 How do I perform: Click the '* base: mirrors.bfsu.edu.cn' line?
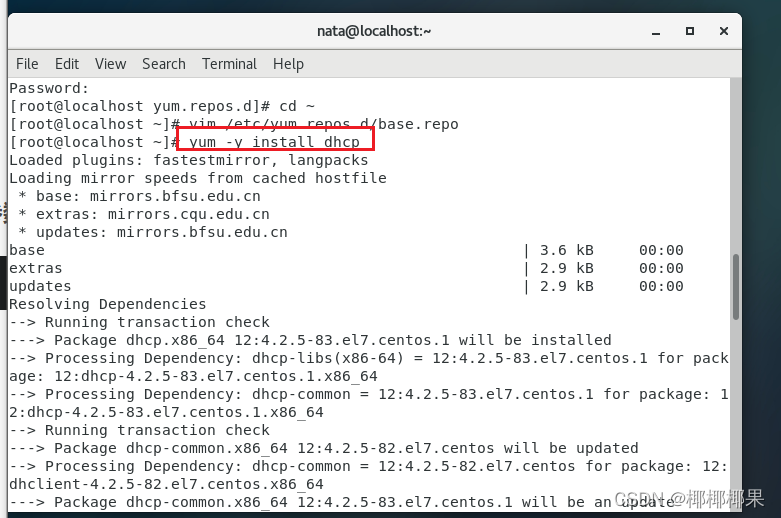click(139, 196)
